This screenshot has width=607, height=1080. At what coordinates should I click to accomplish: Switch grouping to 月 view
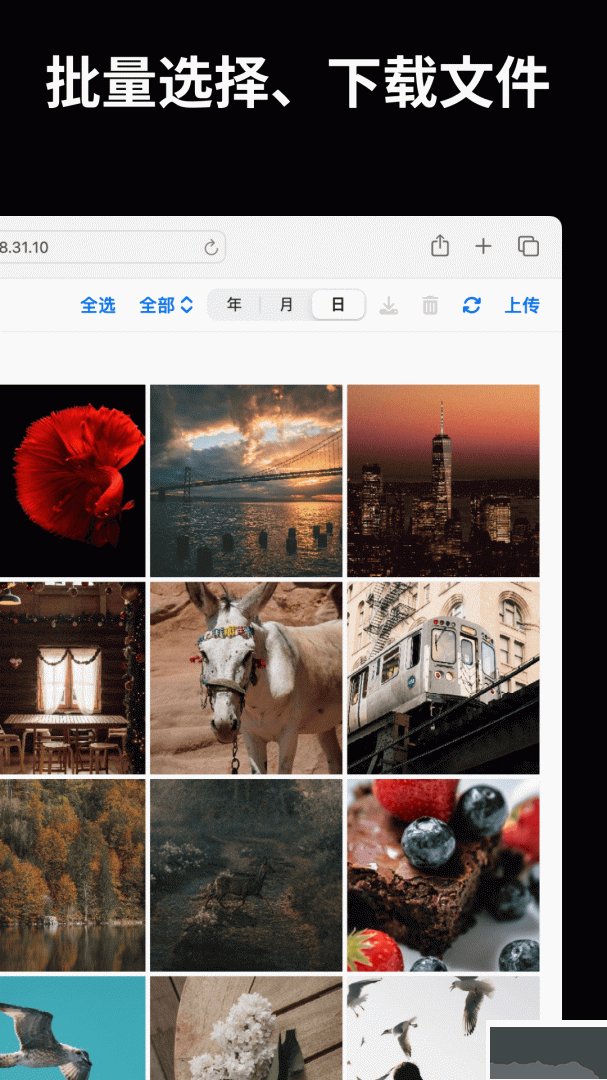pos(287,305)
